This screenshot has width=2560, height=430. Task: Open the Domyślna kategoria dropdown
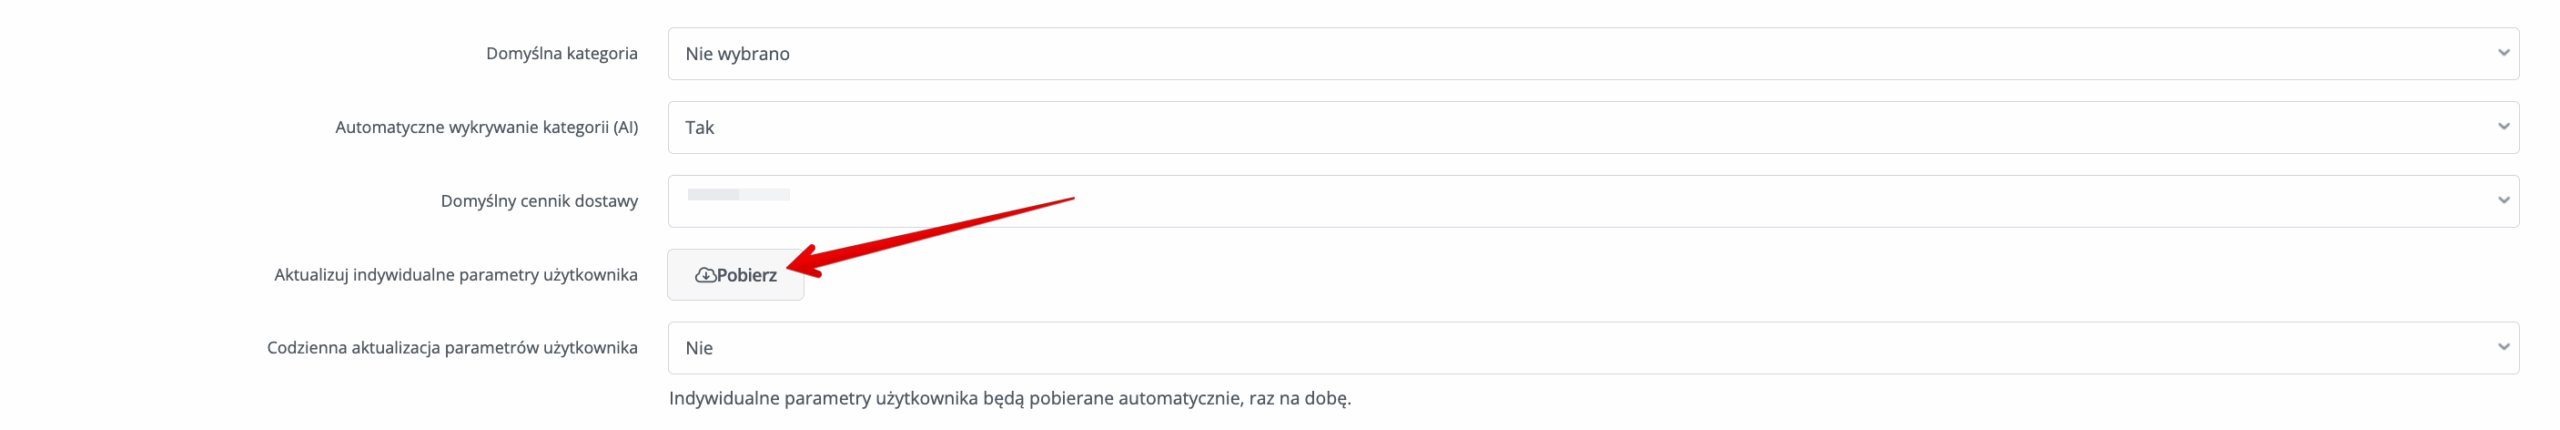[x=1592, y=54]
